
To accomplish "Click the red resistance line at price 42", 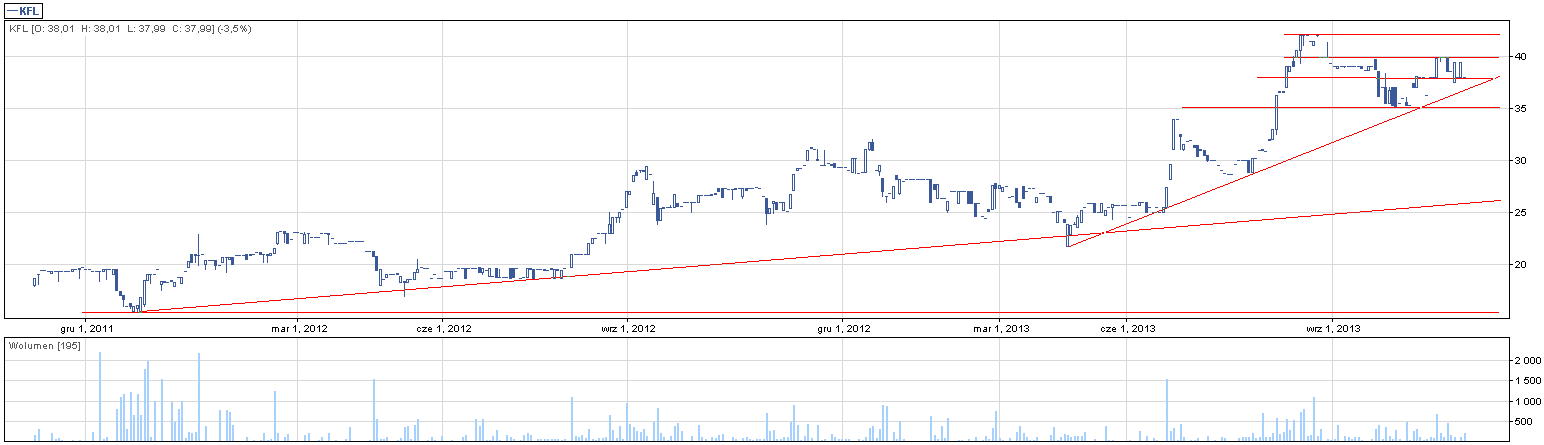I will 1392,34.
